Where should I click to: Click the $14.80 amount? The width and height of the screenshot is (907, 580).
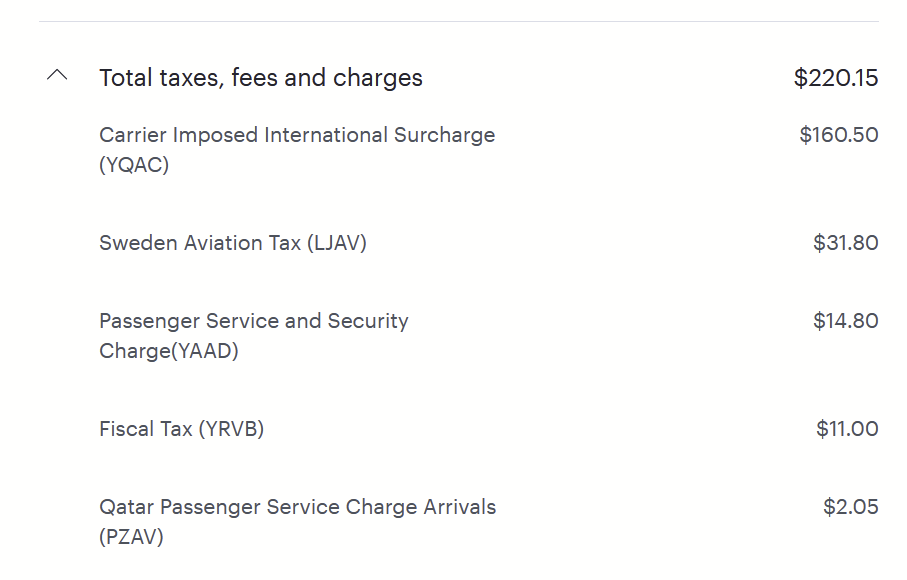(845, 321)
